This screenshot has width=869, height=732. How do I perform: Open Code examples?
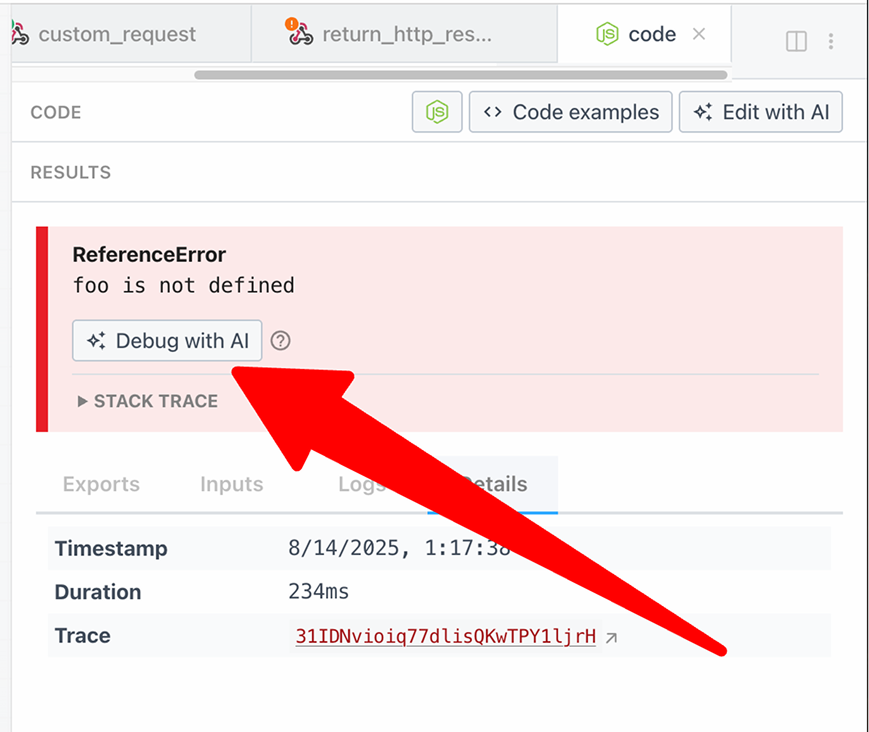click(570, 112)
